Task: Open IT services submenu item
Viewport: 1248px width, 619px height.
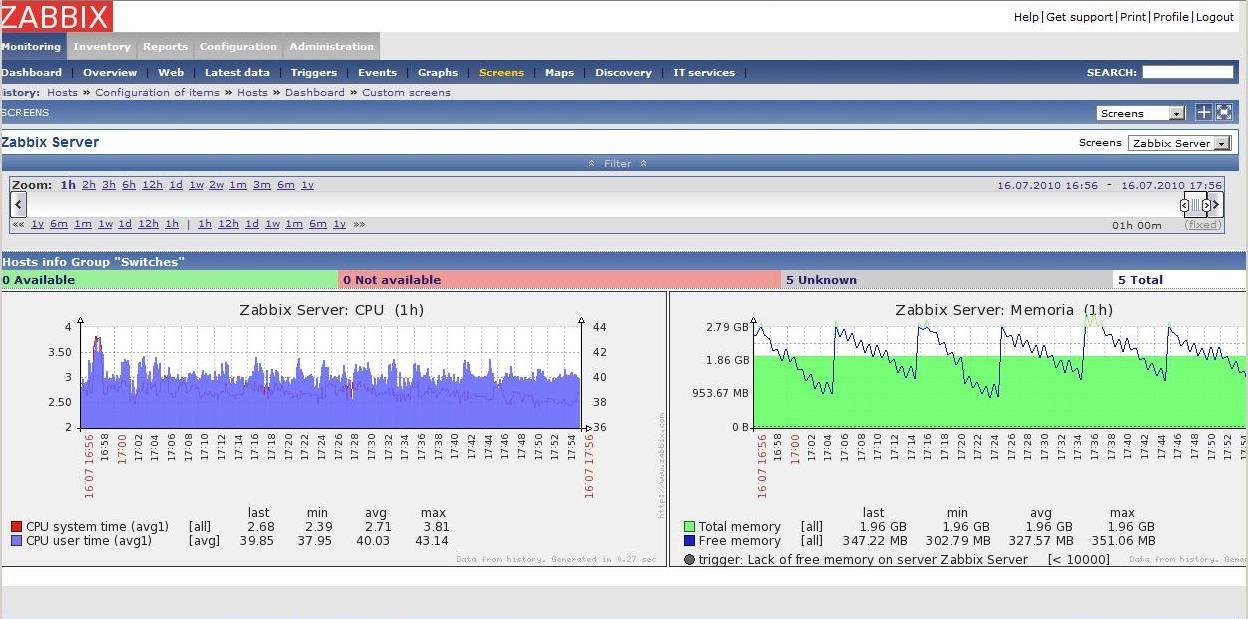Action: point(703,72)
